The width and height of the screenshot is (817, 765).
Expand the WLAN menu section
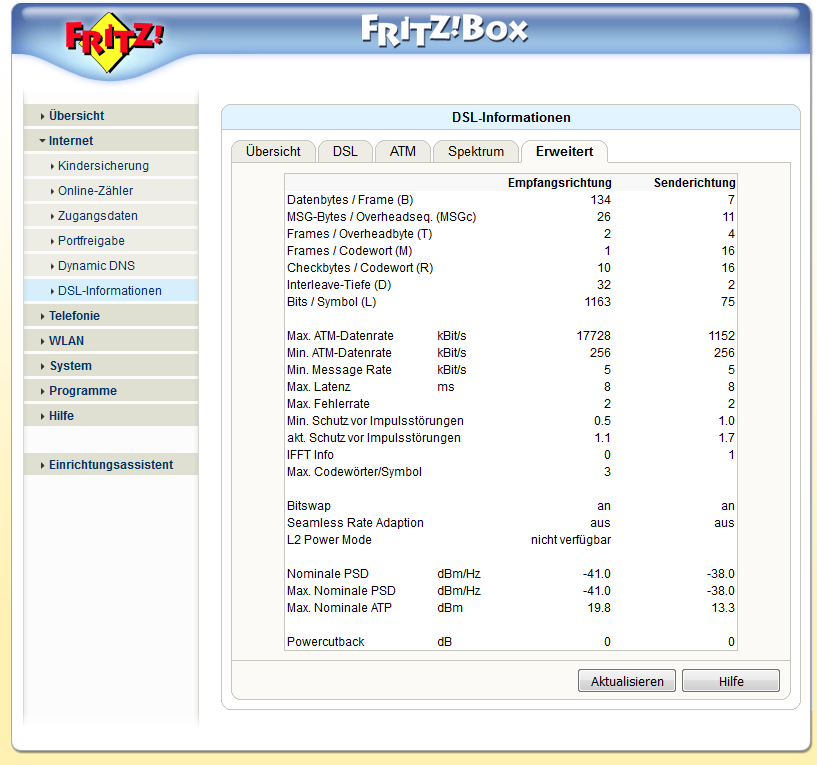coord(66,341)
